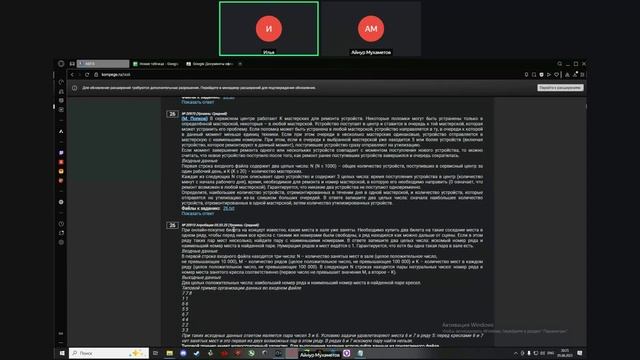Open the sidebar three-dots settings icon at bottom
The height and width of the screenshot is (360, 640).
[61, 333]
